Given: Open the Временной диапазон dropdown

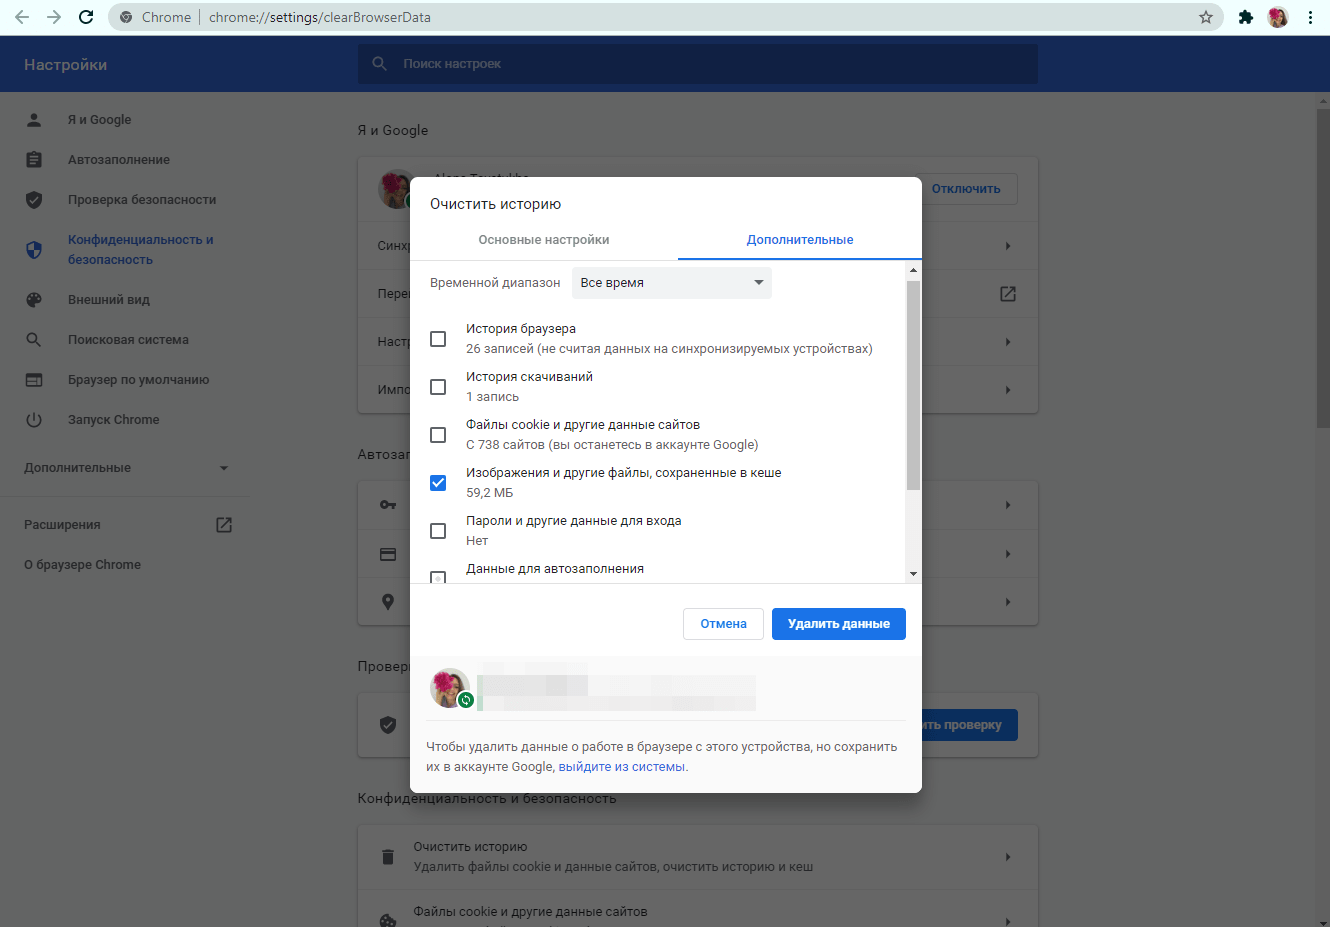Looking at the screenshot, I should point(671,283).
